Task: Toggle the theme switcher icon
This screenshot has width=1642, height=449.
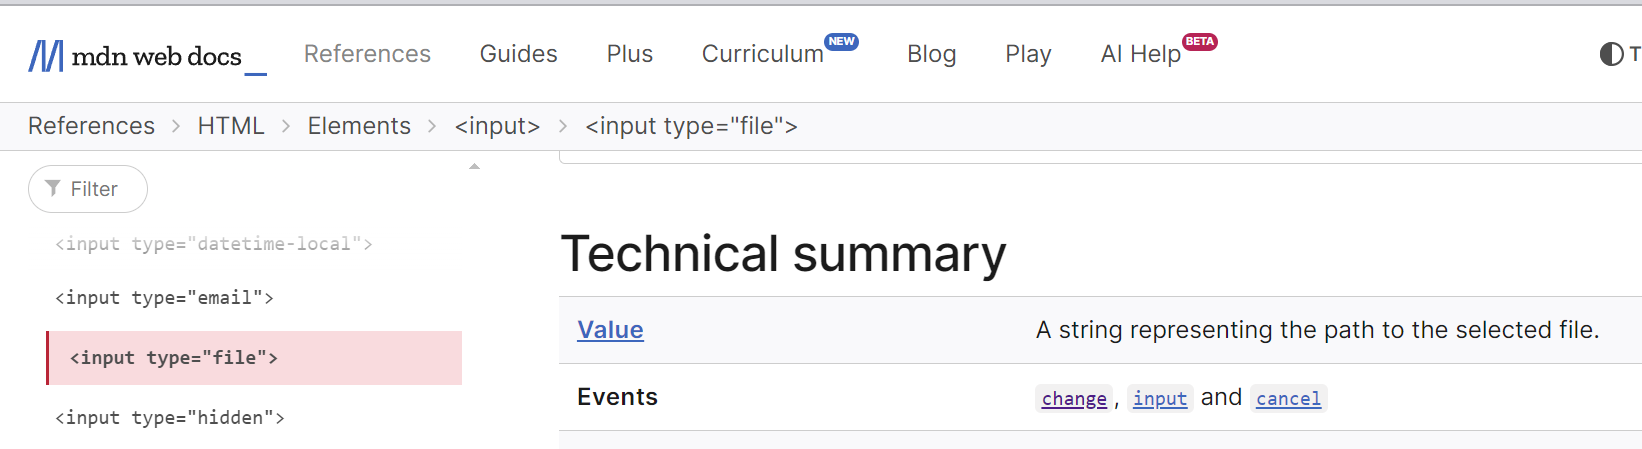Action: (x=1611, y=54)
